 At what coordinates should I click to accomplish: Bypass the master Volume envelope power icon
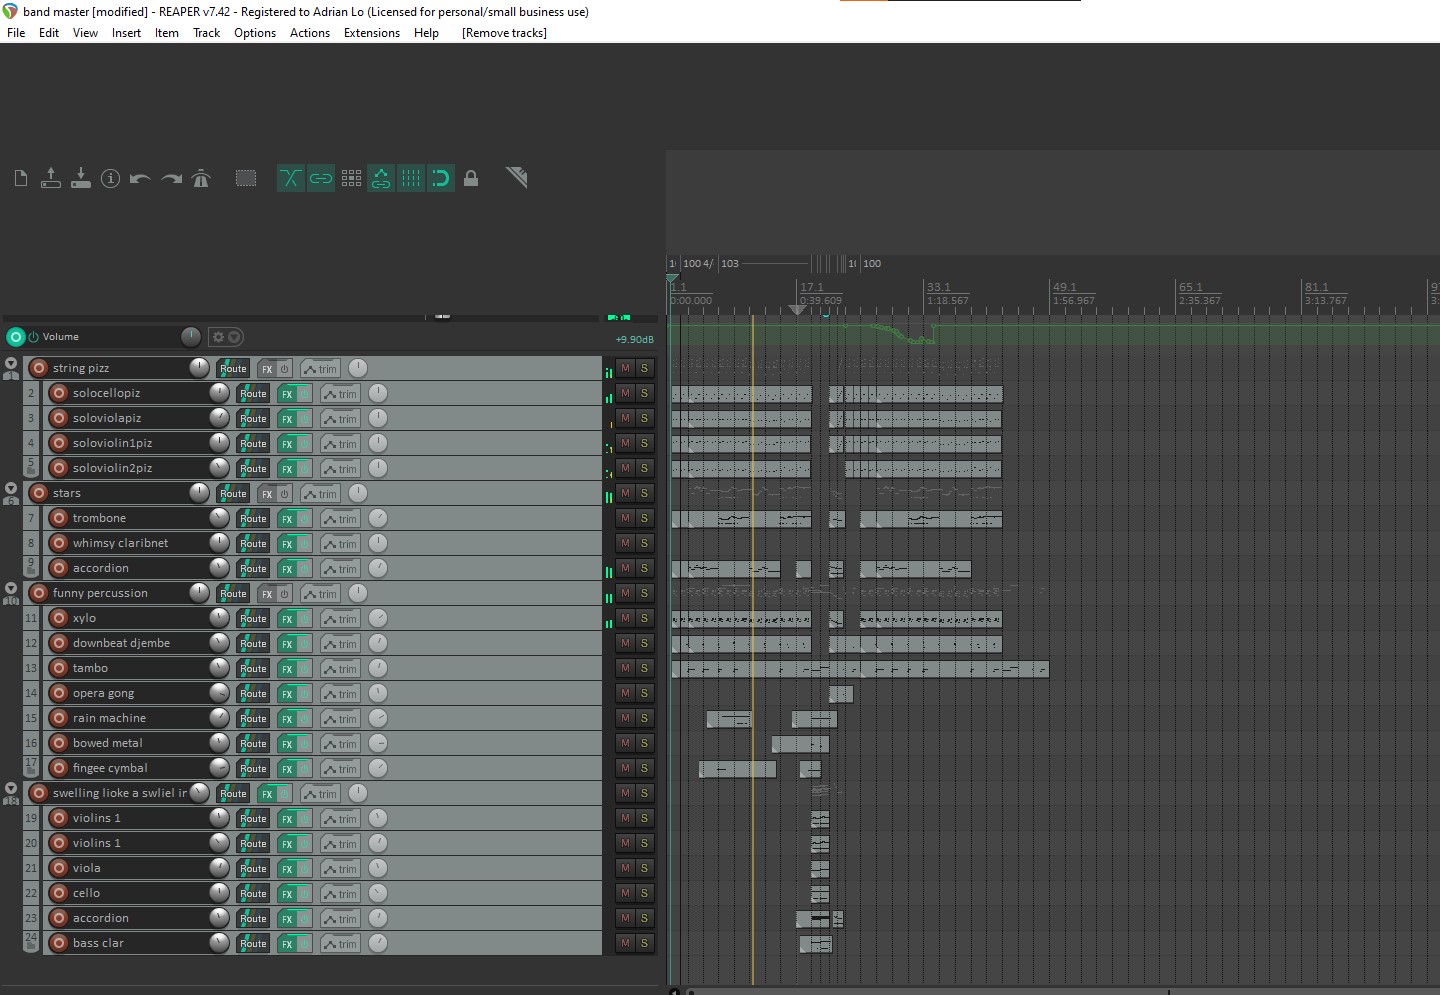[x=33, y=337]
